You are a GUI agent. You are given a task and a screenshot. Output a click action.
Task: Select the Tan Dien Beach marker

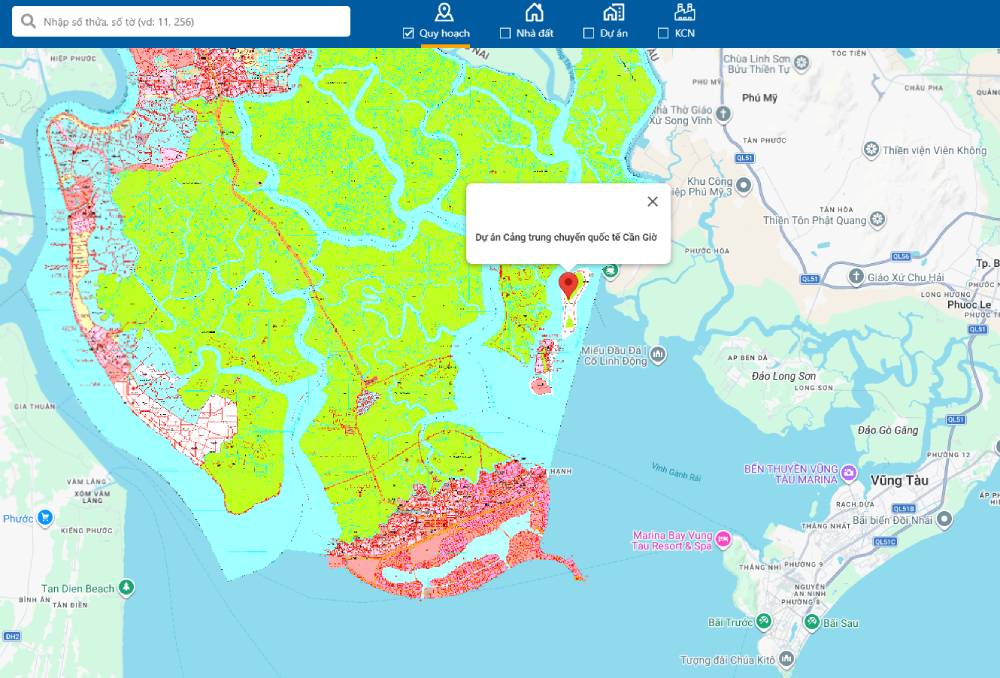coord(126,588)
